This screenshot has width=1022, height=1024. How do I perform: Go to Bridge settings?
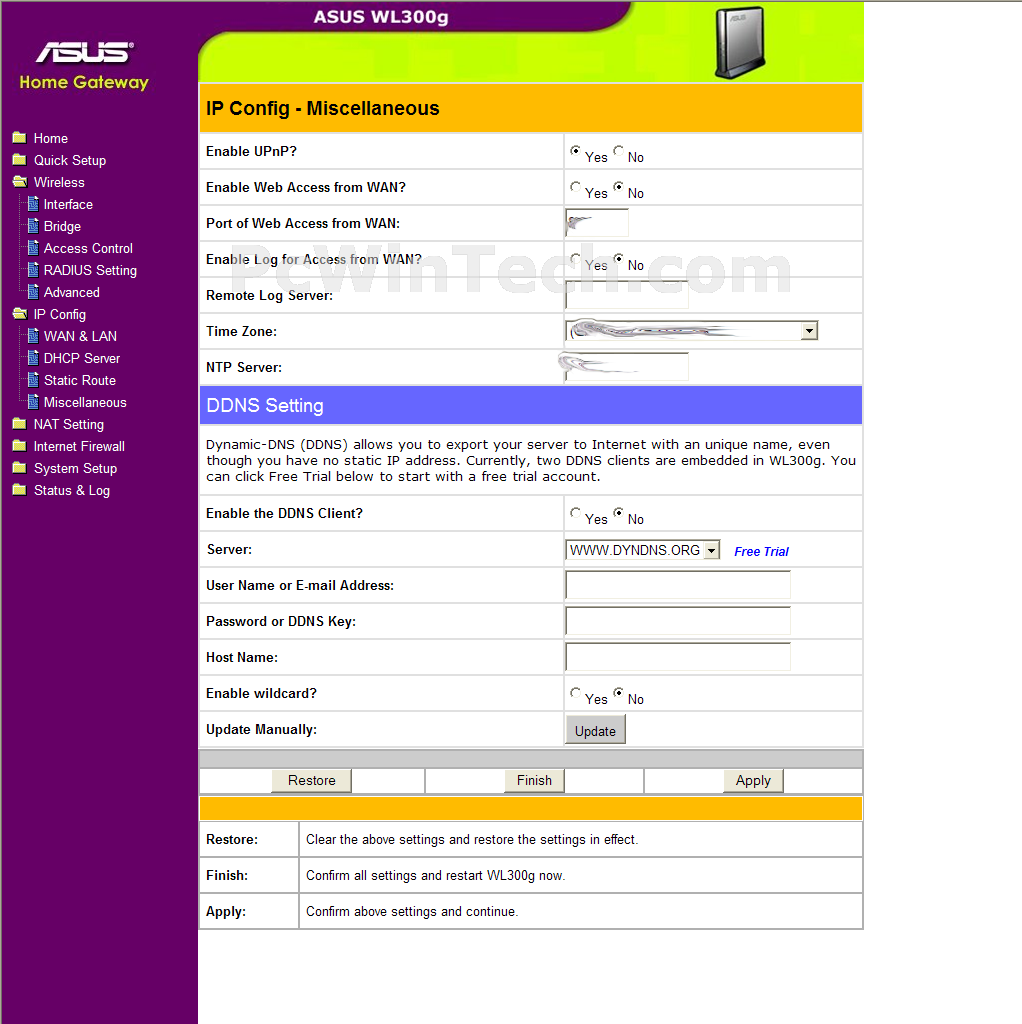pos(63,227)
